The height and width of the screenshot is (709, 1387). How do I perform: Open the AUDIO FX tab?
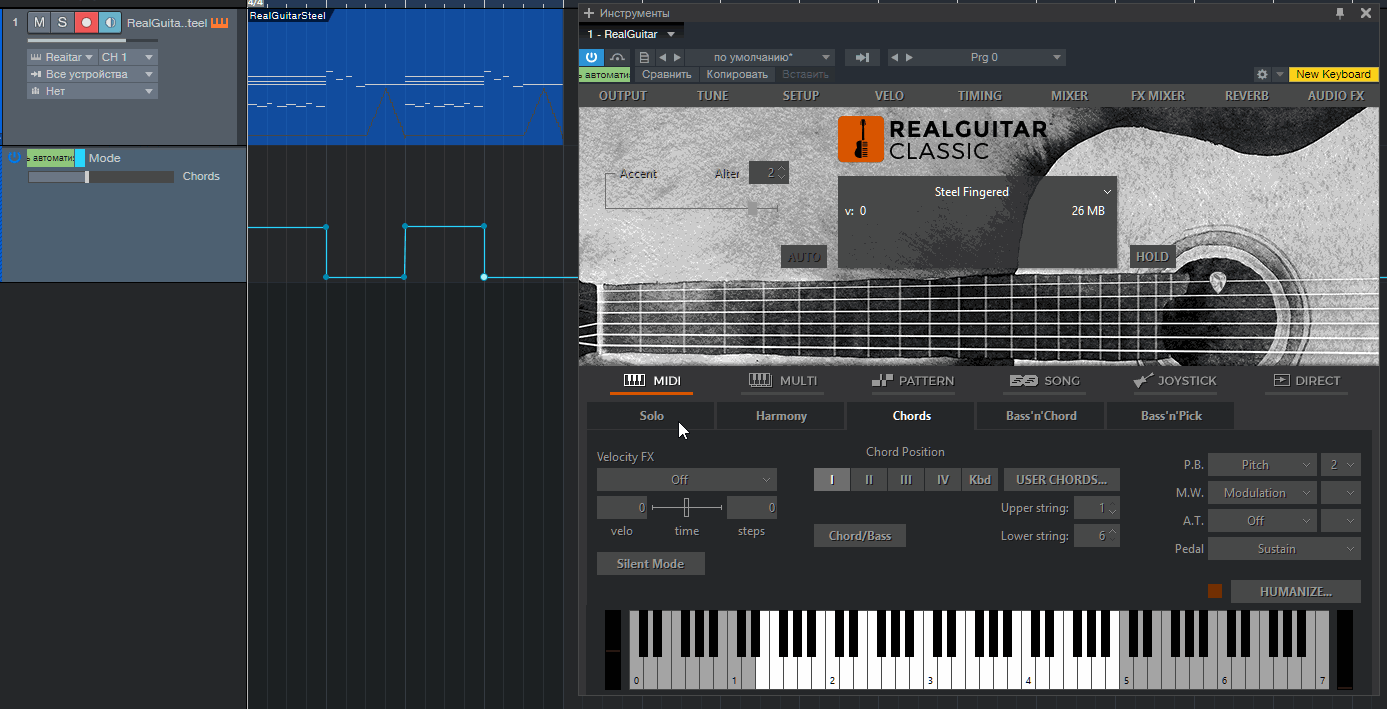(1336, 96)
